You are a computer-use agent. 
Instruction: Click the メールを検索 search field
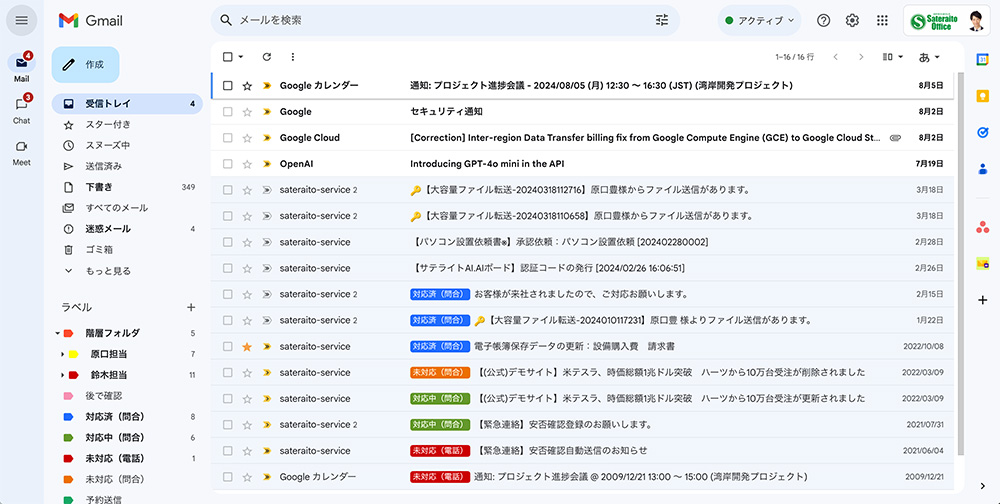click(x=445, y=20)
